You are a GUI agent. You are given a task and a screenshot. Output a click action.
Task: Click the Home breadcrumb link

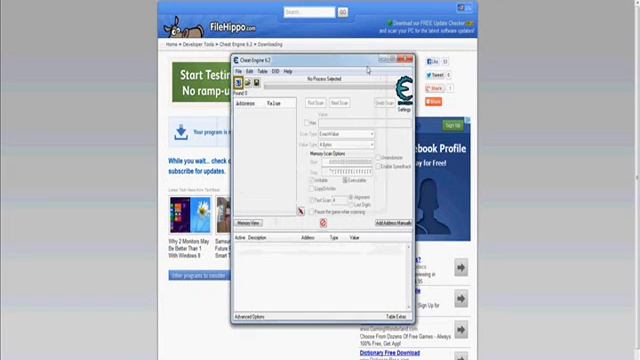click(x=171, y=44)
